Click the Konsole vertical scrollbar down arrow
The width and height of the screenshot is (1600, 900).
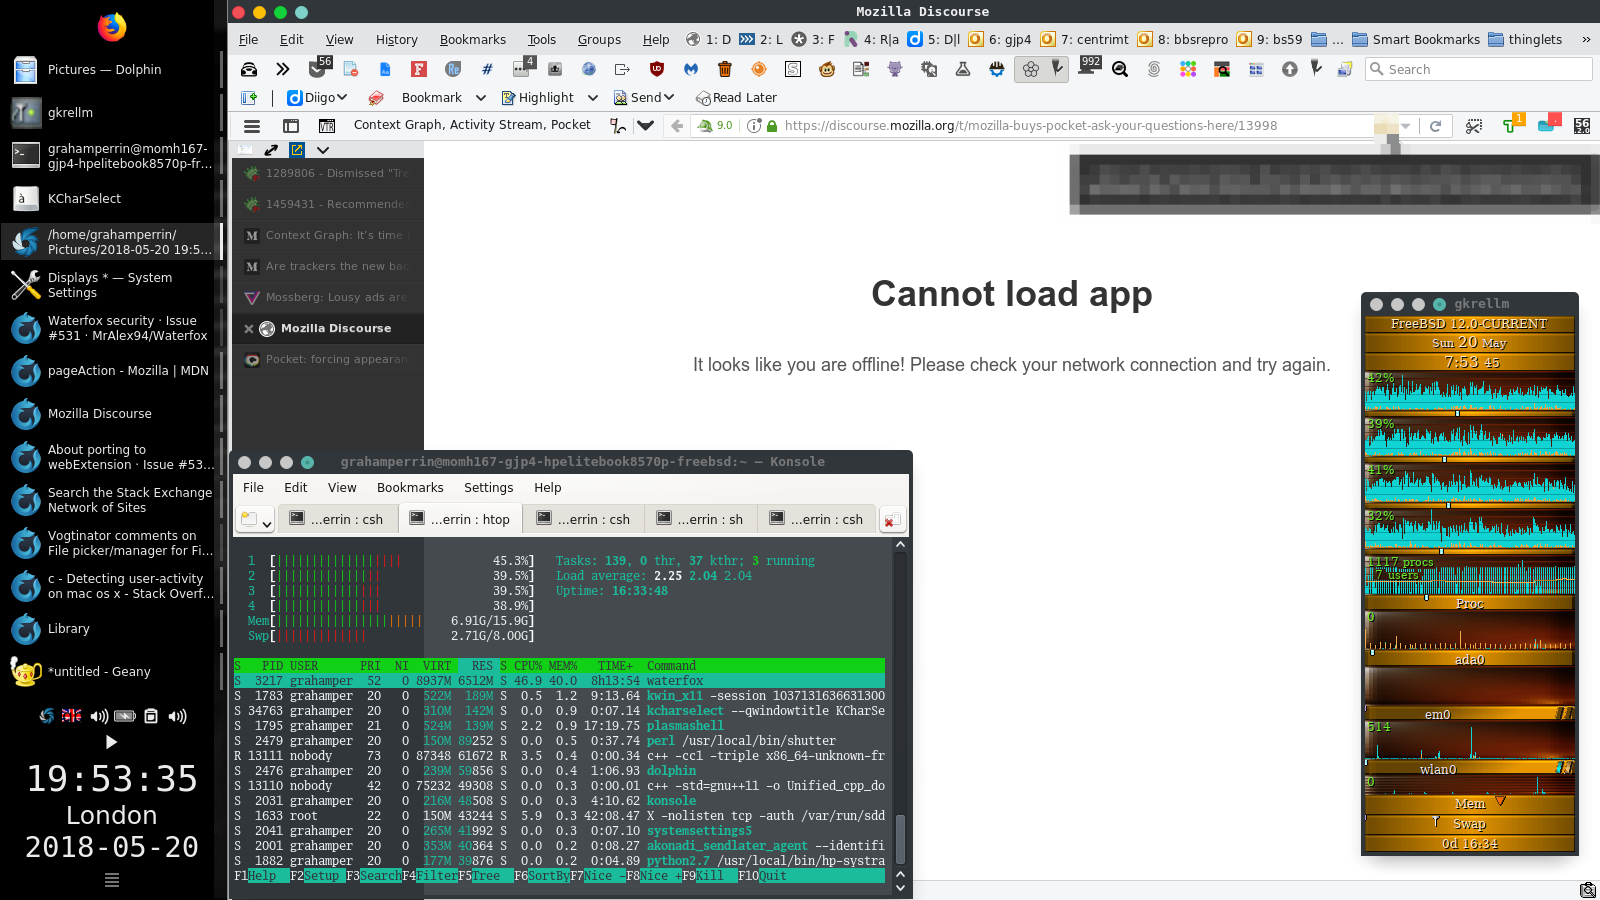pos(900,888)
